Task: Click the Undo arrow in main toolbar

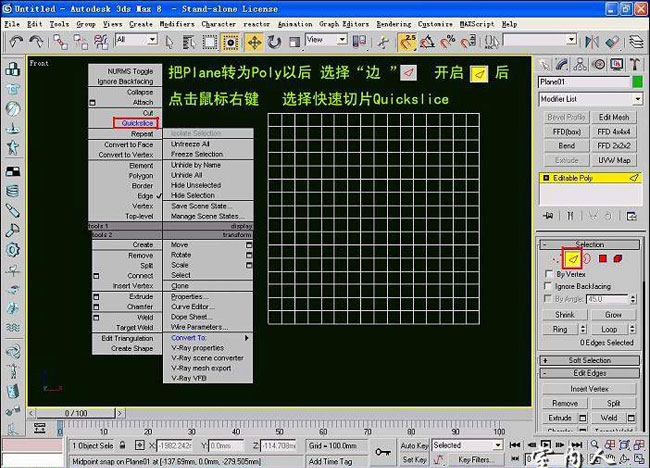Action: (x=16, y=42)
